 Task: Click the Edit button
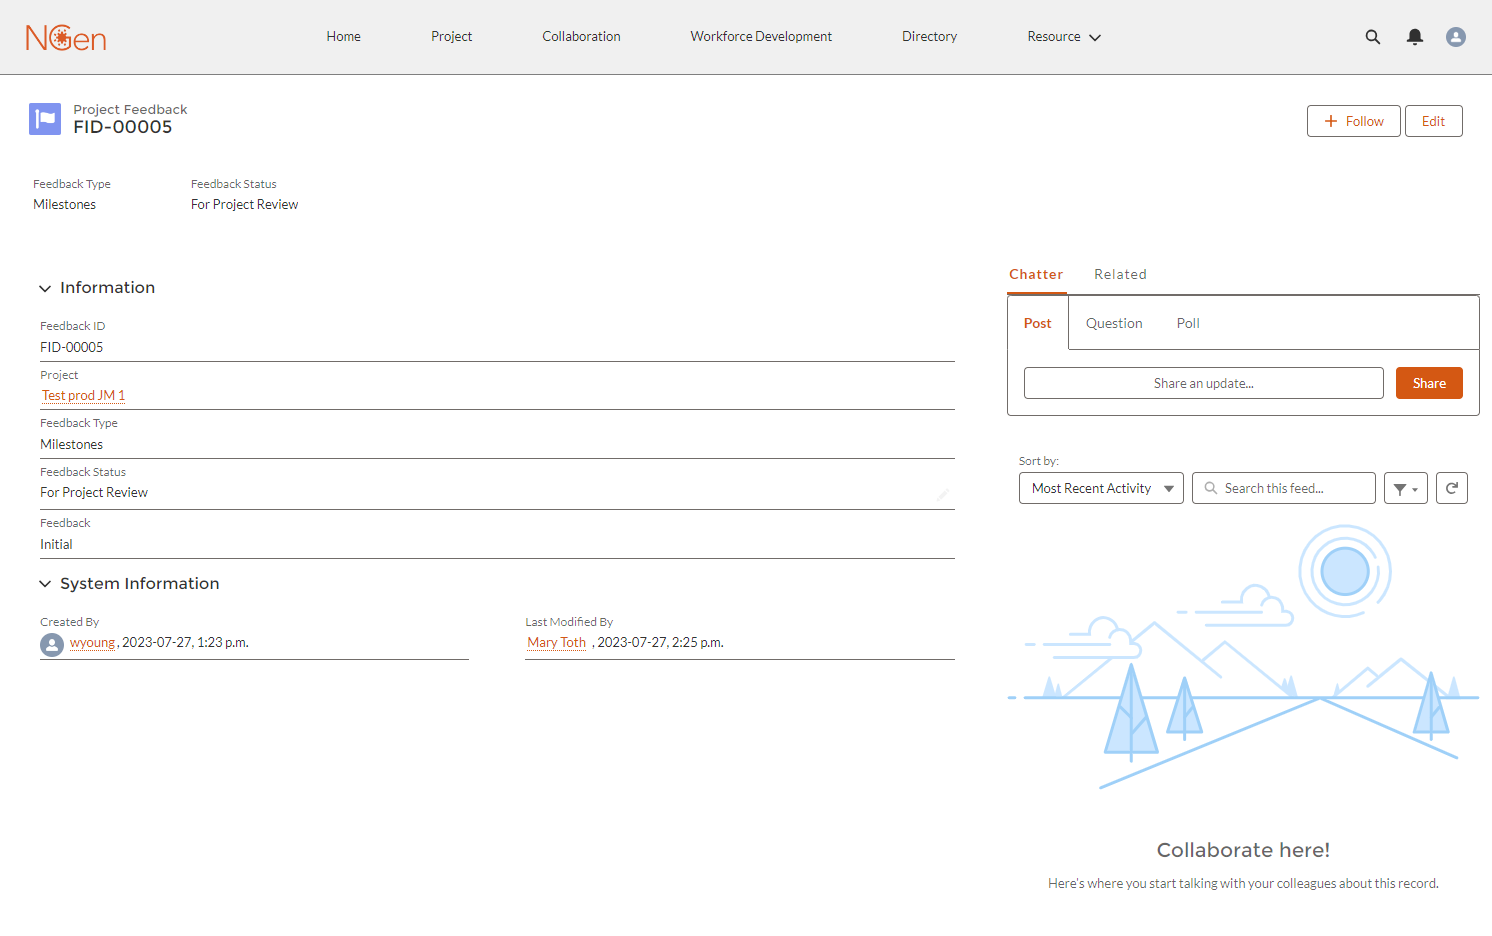1434,121
